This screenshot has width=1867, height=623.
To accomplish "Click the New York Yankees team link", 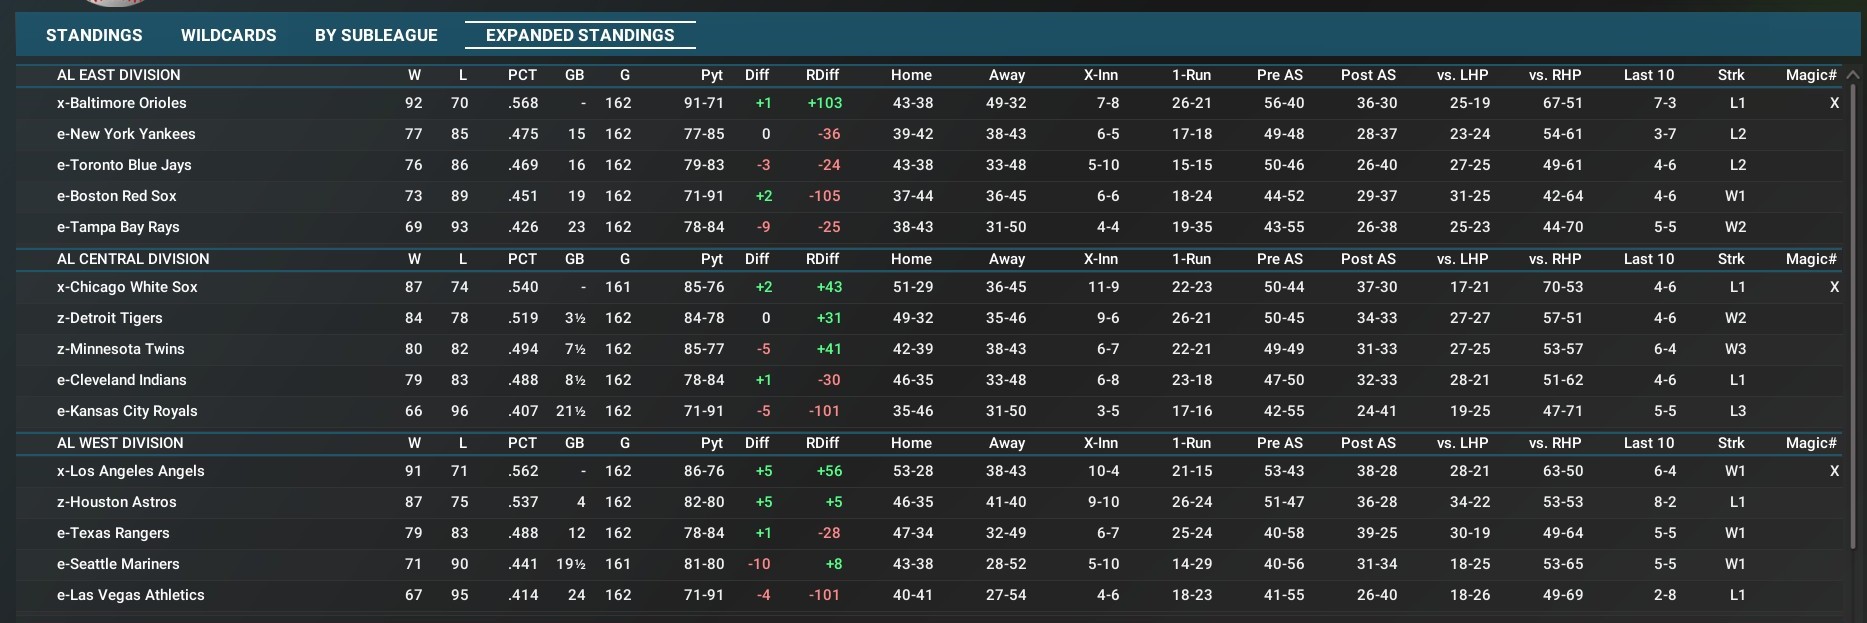I will coord(132,134).
